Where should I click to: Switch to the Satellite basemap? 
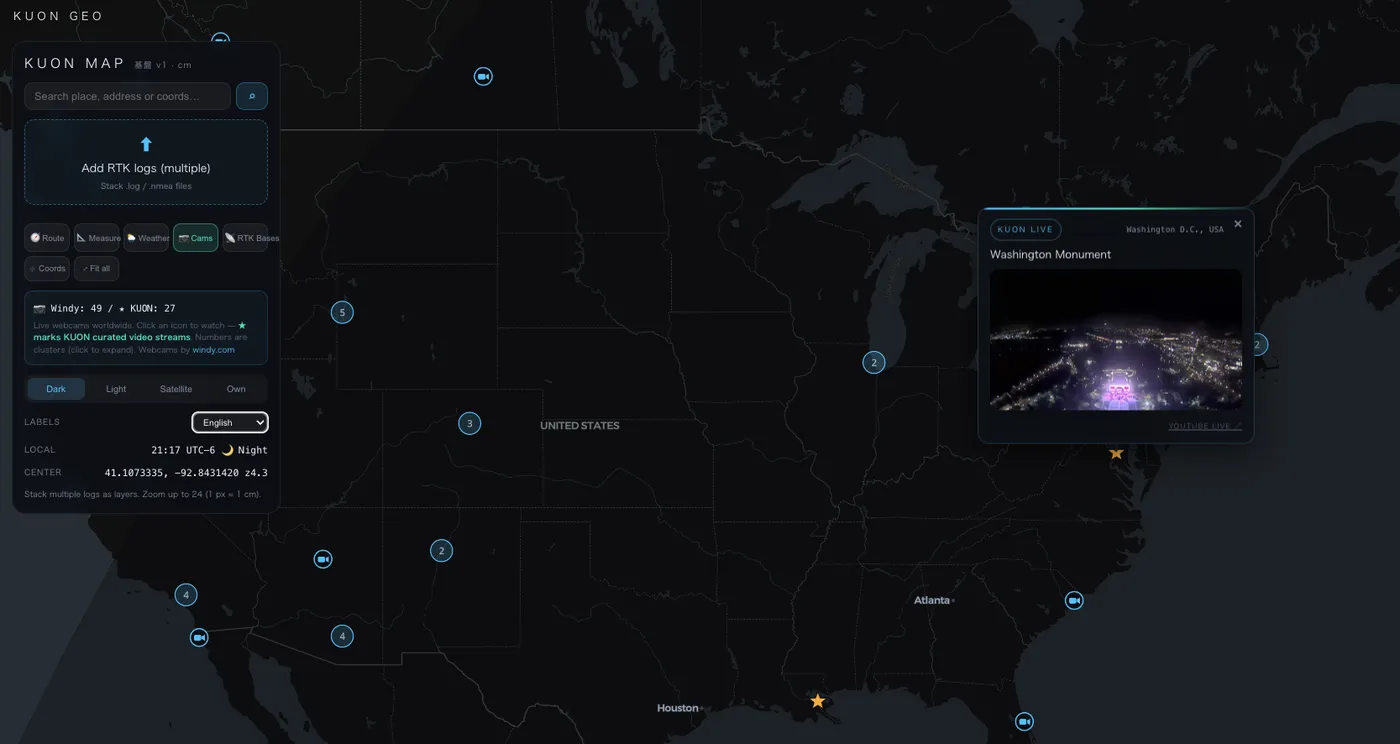point(176,389)
